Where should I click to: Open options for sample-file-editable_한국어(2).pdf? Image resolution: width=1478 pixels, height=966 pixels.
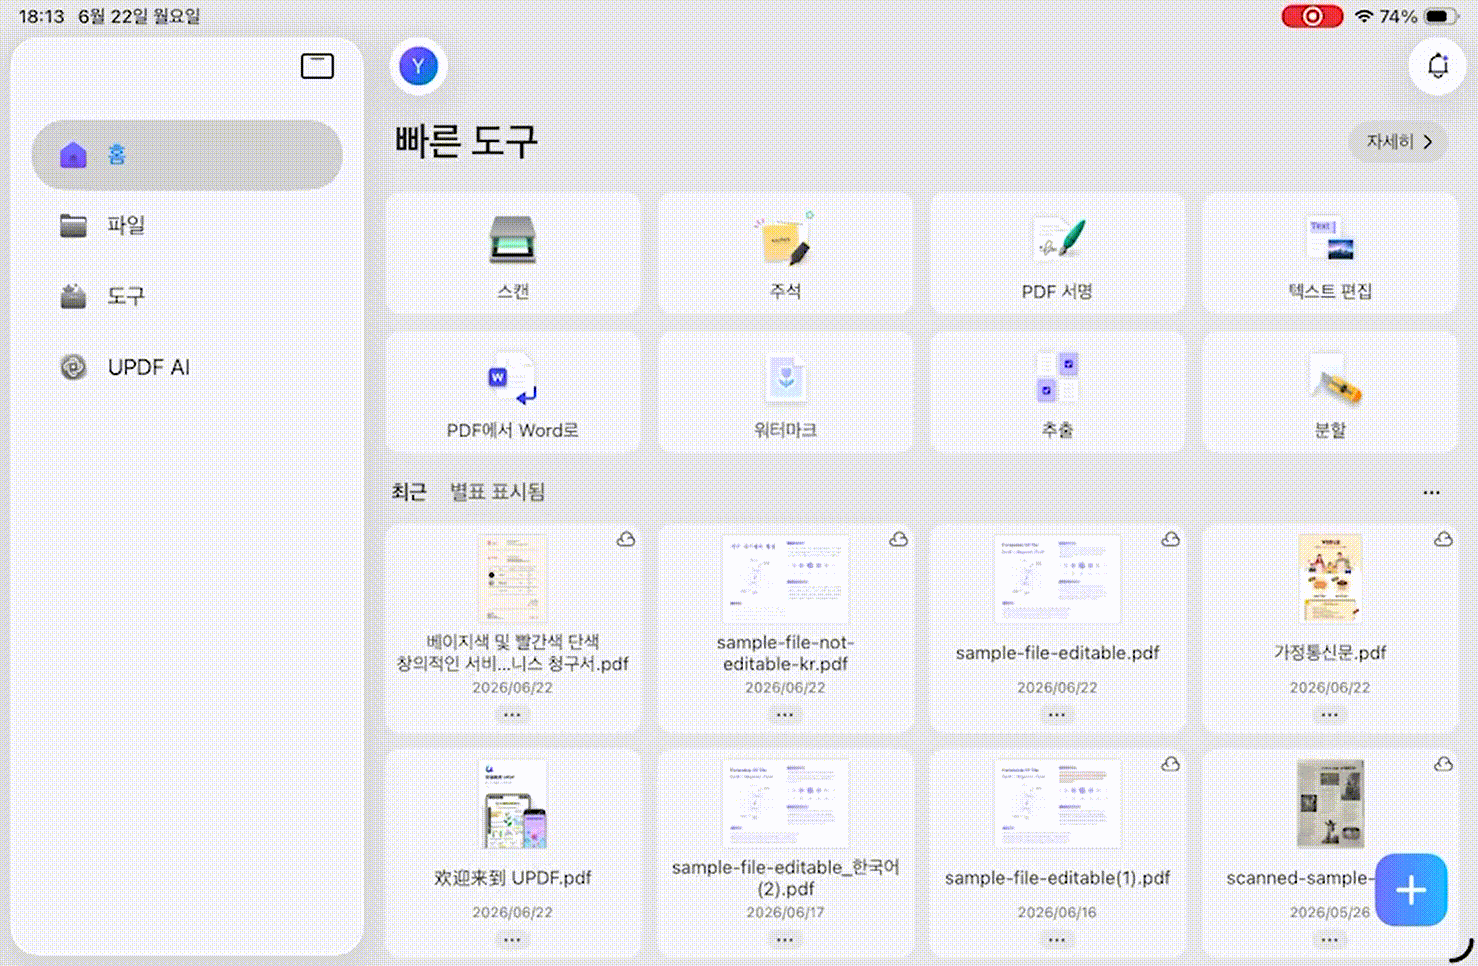pyautogui.click(x=785, y=940)
